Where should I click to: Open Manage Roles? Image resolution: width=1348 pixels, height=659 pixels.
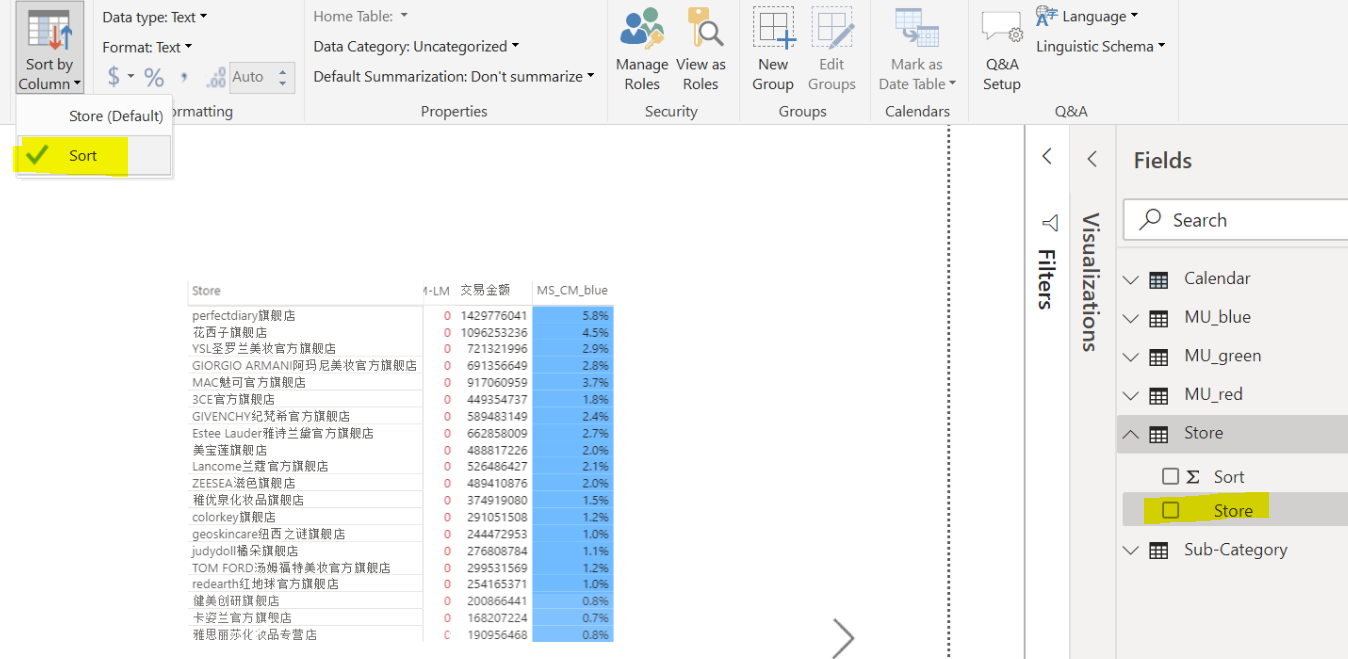coord(642,48)
